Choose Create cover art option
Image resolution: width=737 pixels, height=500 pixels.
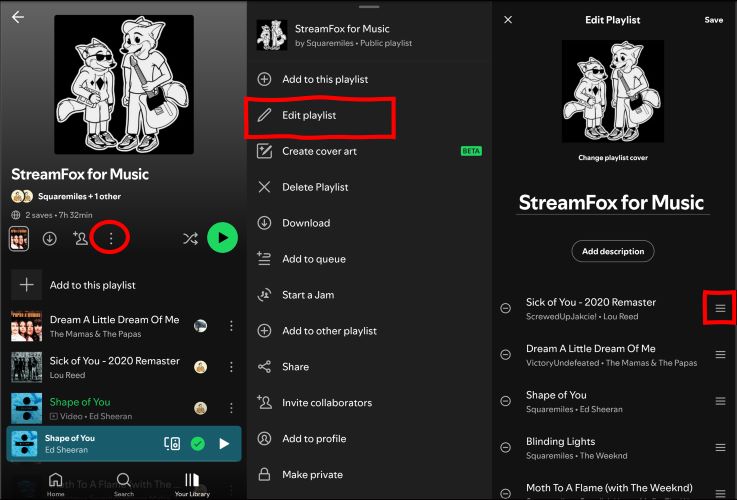tap(369, 151)
